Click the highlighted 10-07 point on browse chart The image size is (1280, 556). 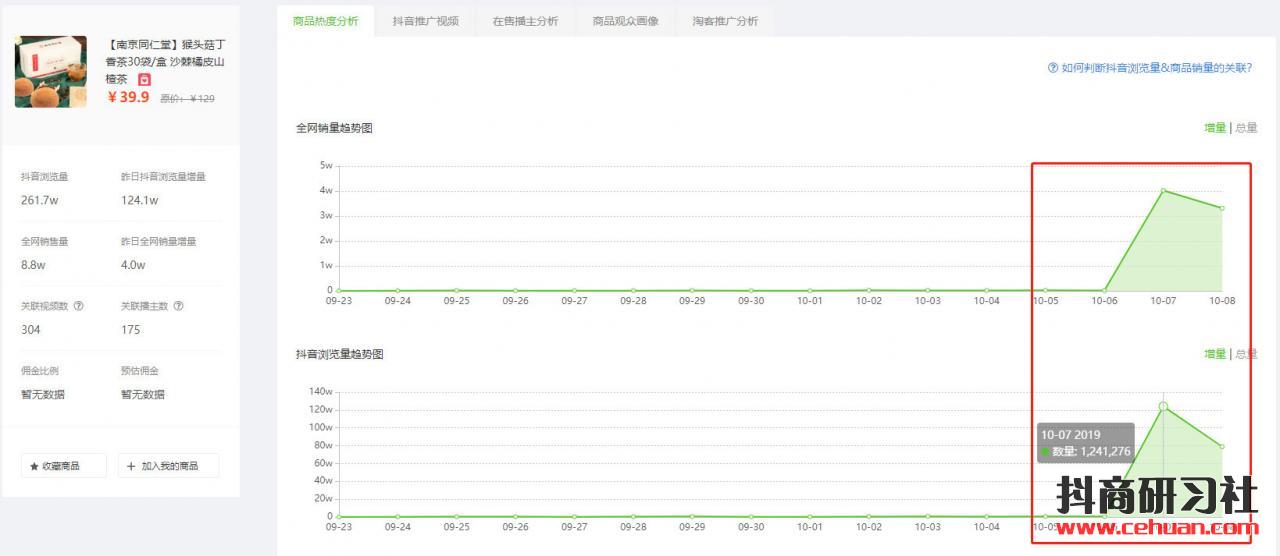coord(1163,406)
